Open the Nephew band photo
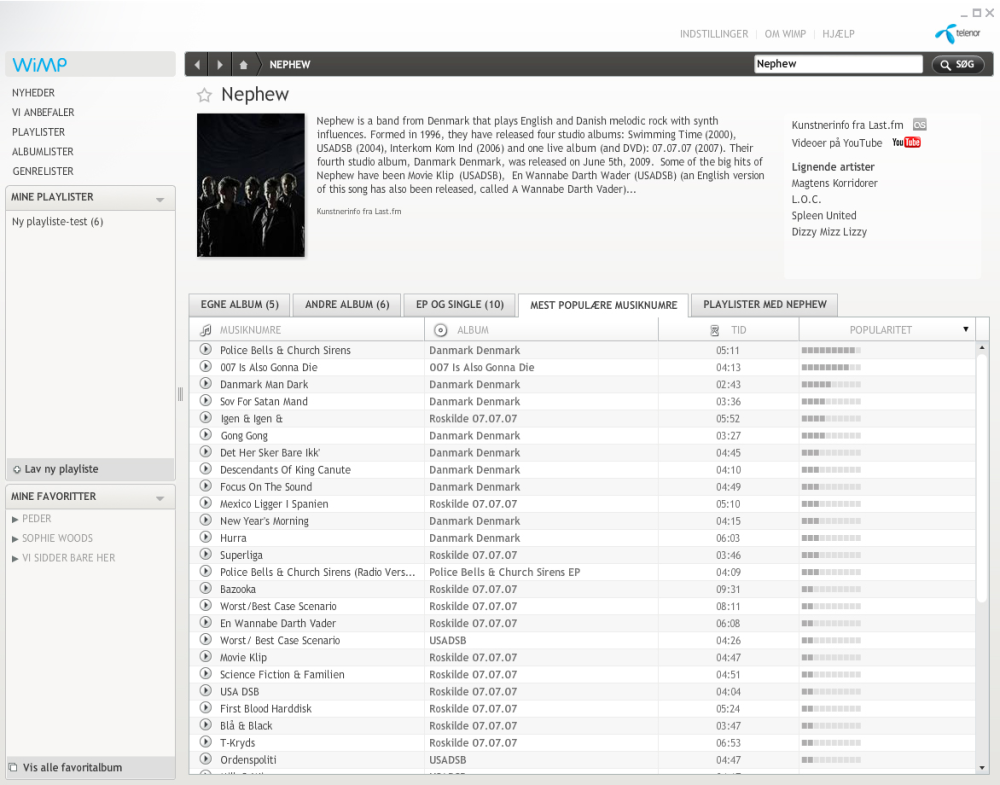1000x785 pixels. pyautogui.click(x=251, y=185)
